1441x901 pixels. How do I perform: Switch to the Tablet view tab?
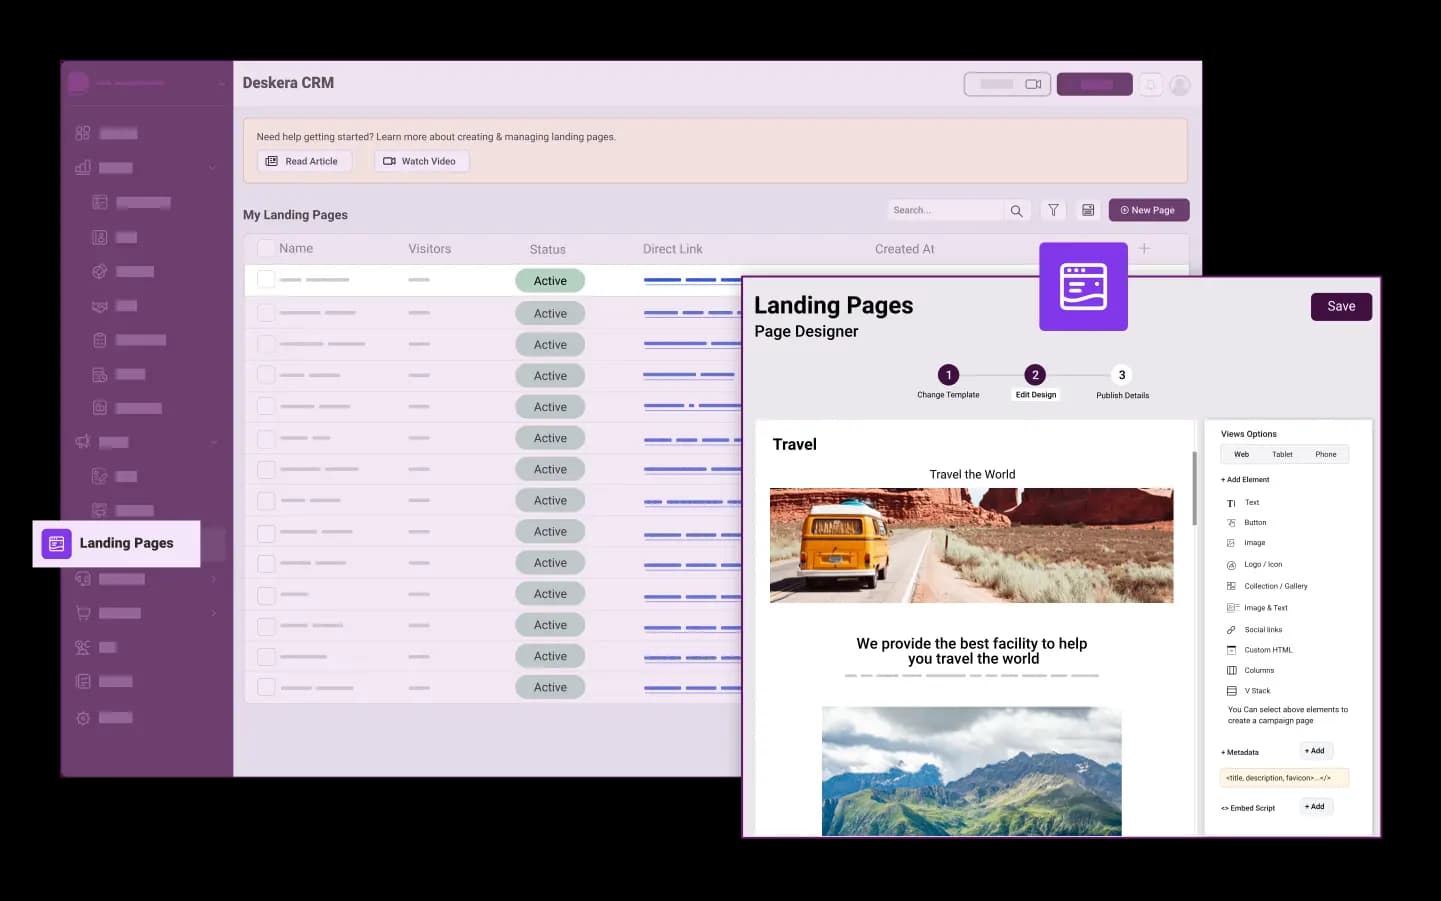[1282, 454]
